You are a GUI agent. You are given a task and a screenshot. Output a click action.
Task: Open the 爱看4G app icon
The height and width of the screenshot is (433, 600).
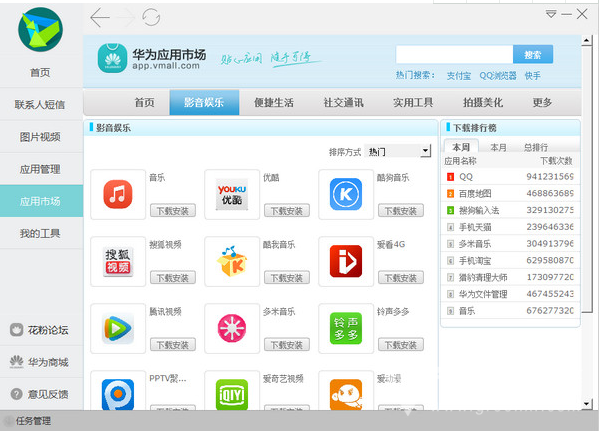point(346,261)
